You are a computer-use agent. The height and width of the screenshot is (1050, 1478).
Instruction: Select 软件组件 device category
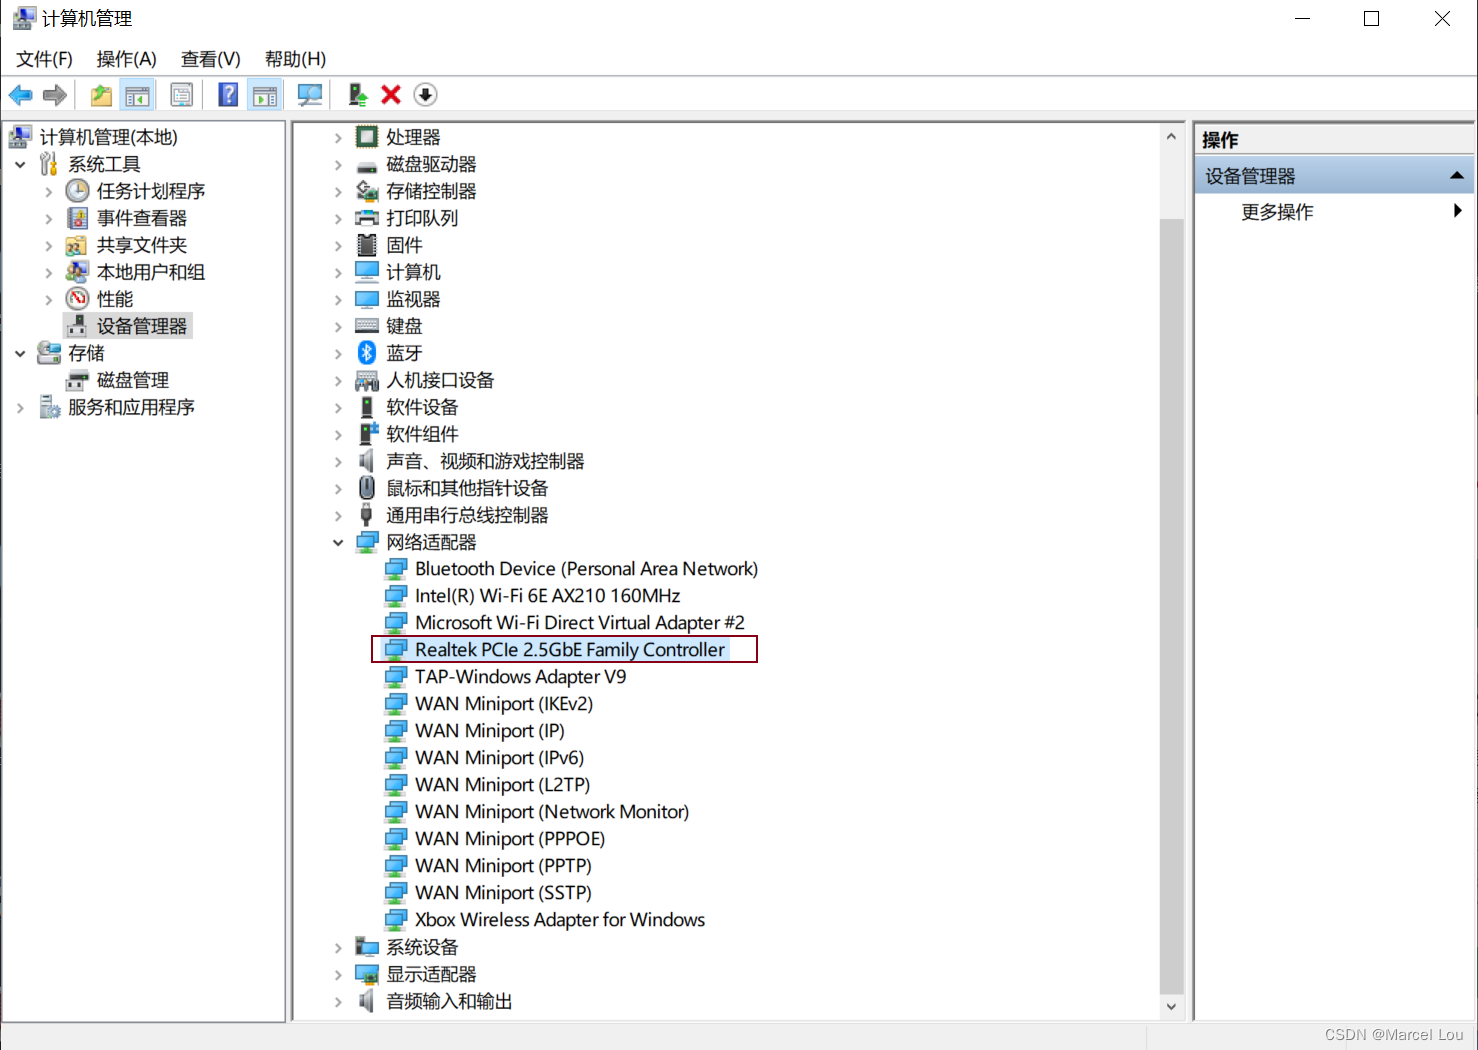422,434
